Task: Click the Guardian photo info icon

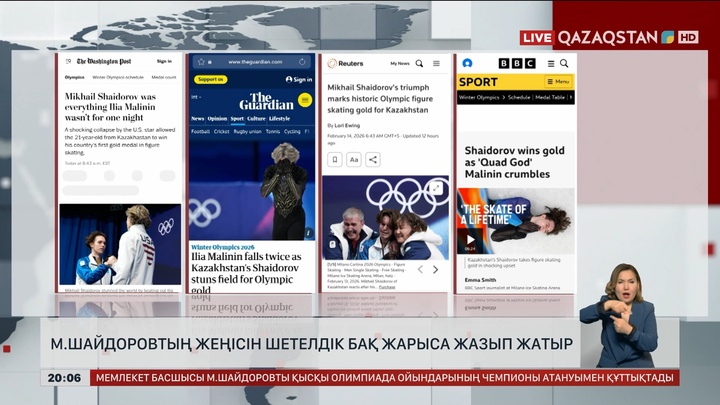Action: (309, 233)
